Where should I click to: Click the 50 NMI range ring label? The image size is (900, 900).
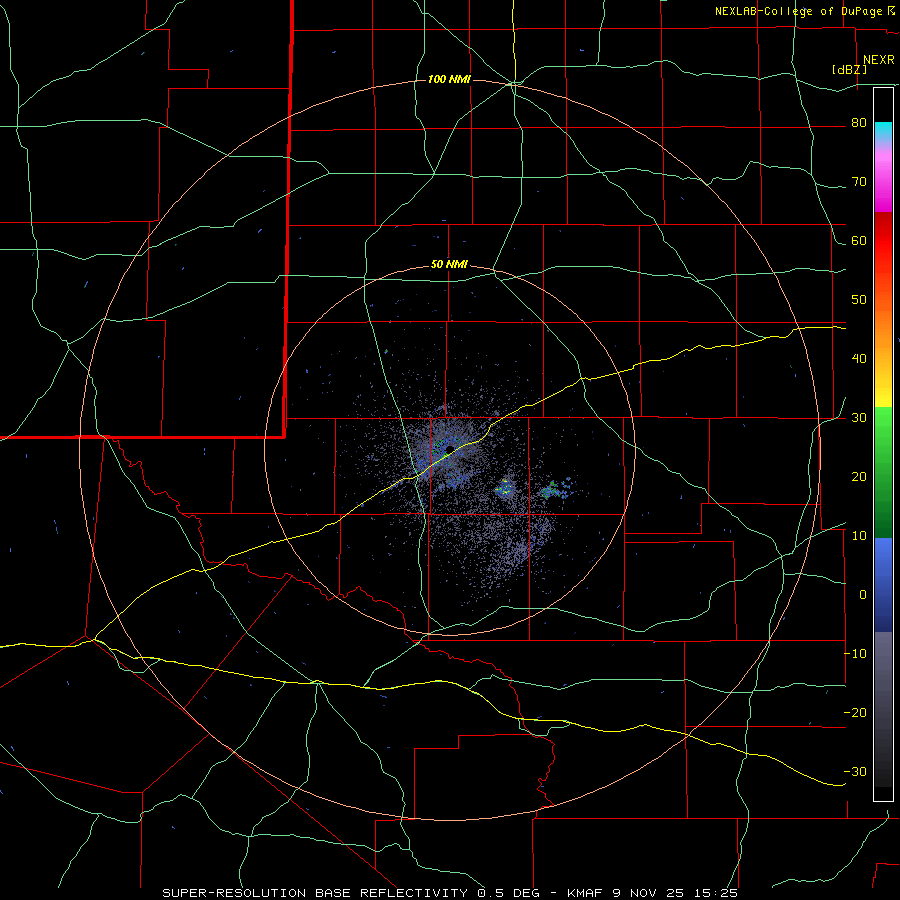(x=449, y=265)
